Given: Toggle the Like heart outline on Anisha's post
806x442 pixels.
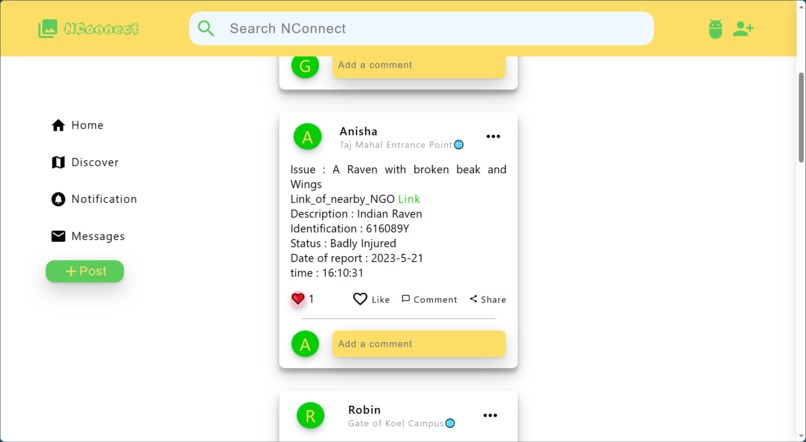Looking at the screenshot, I should 360,299.
